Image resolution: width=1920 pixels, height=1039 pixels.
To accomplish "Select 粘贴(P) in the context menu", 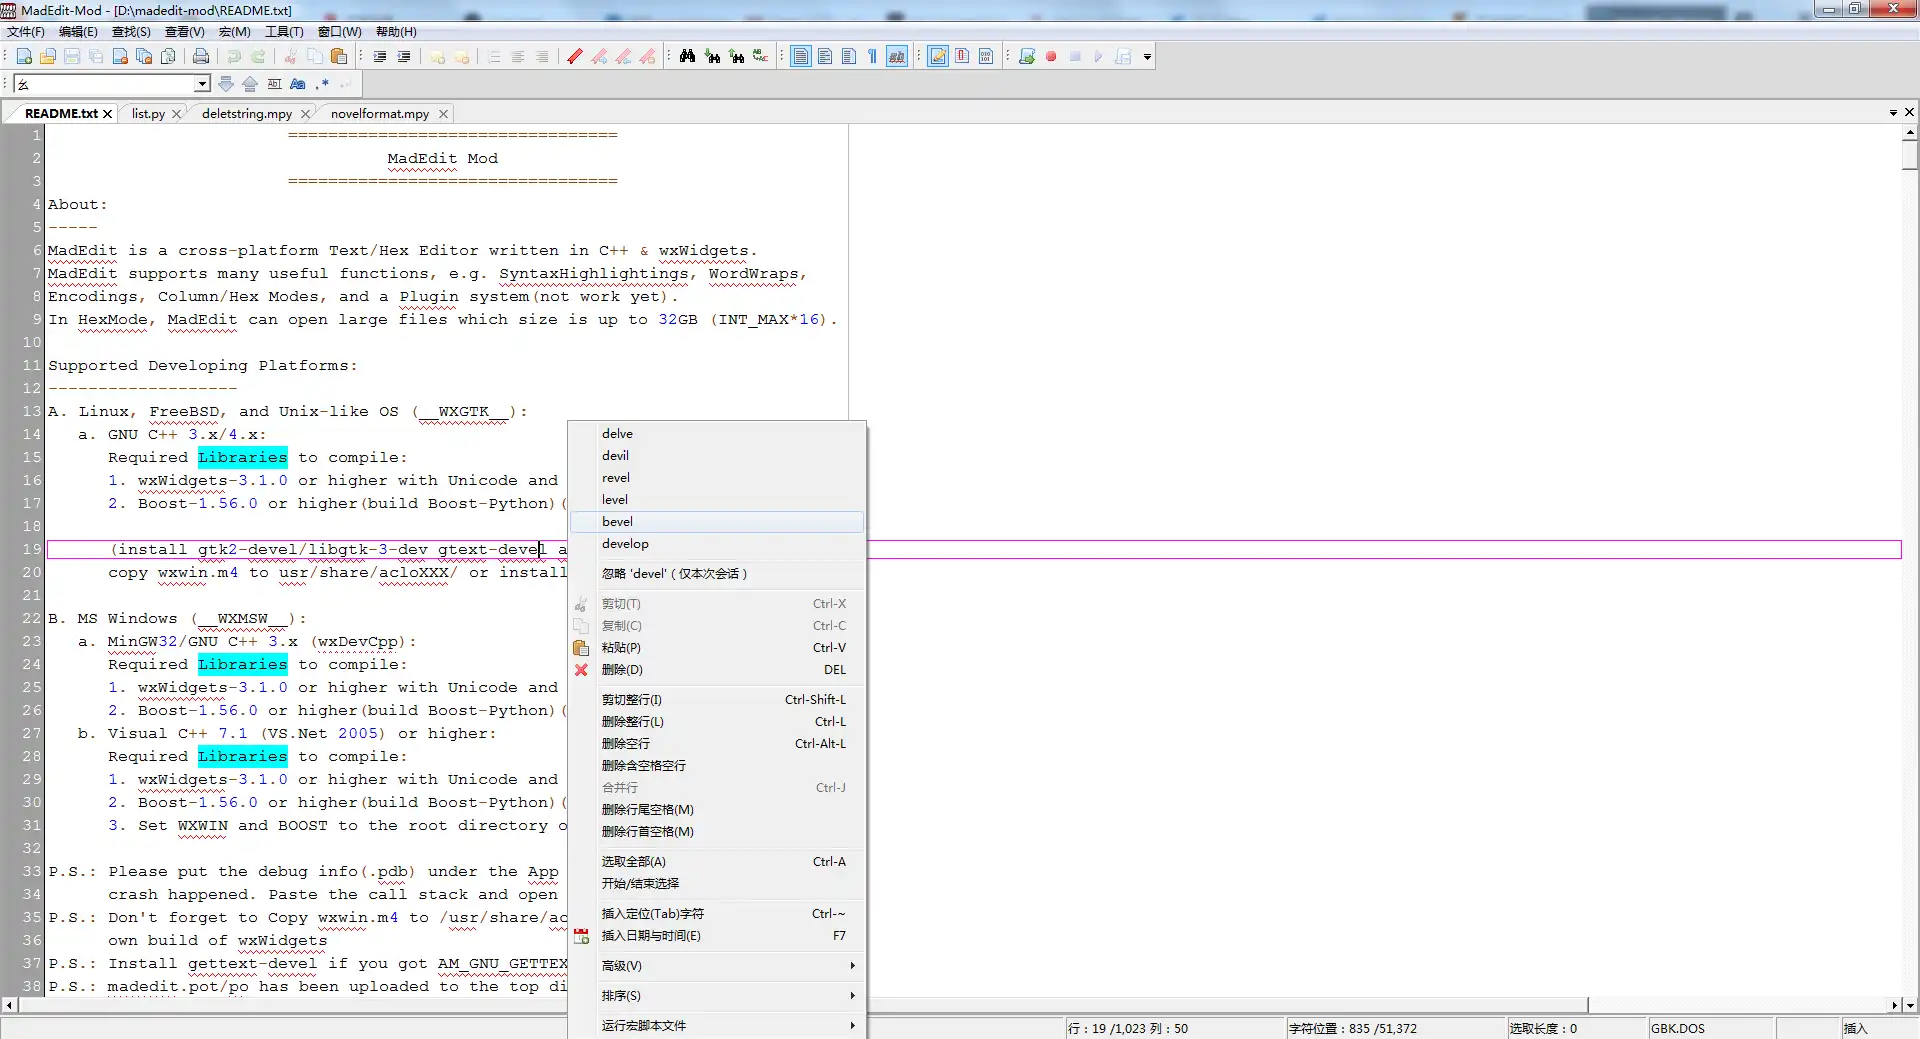I will [716, 648].
